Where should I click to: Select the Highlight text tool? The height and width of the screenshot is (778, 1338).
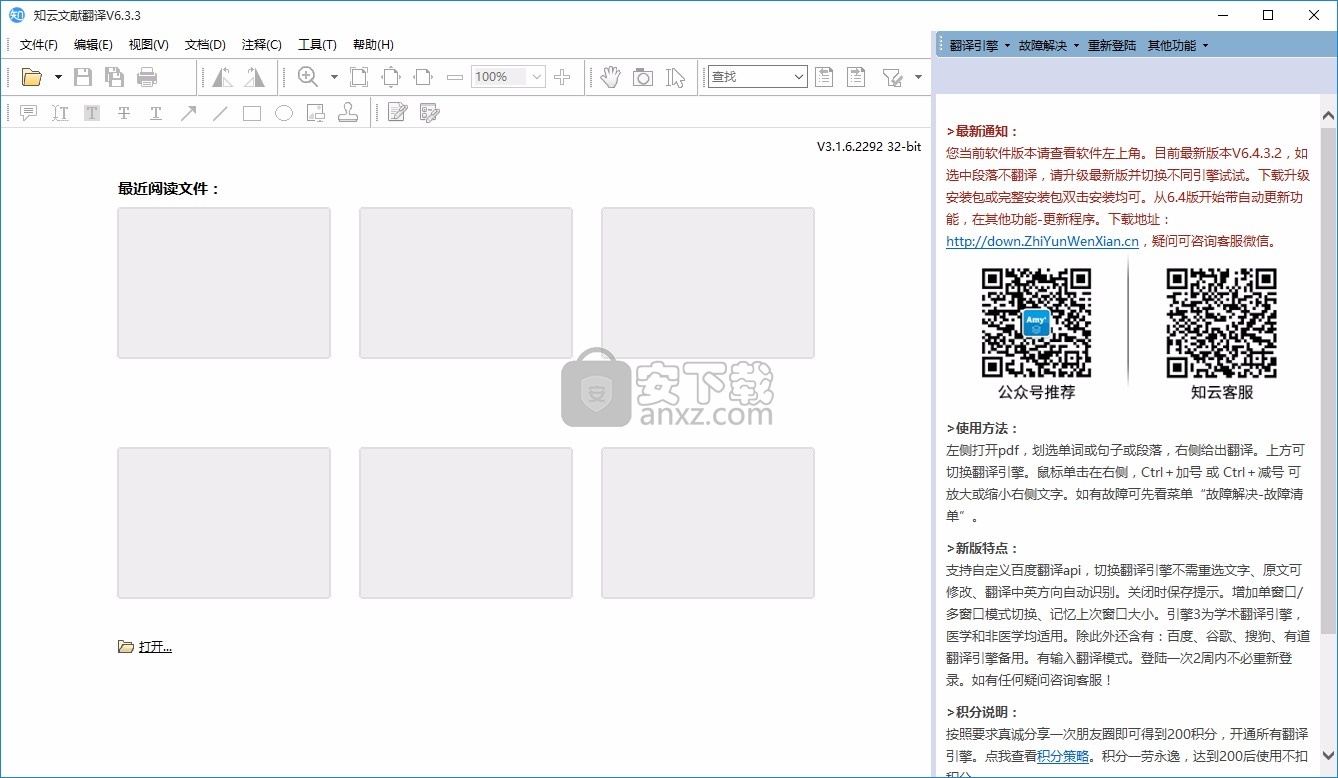click(x=92, y=113)
